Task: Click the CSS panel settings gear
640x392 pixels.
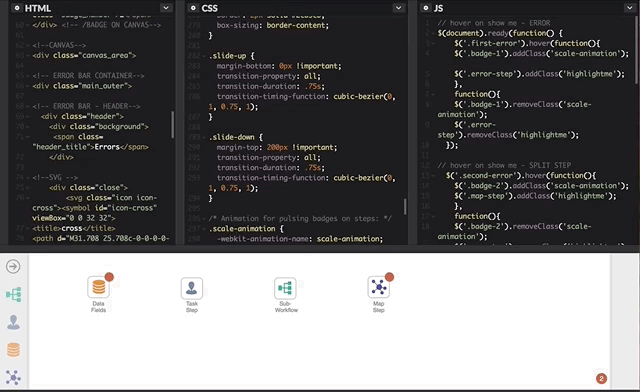Action: [x=193, y=8]
